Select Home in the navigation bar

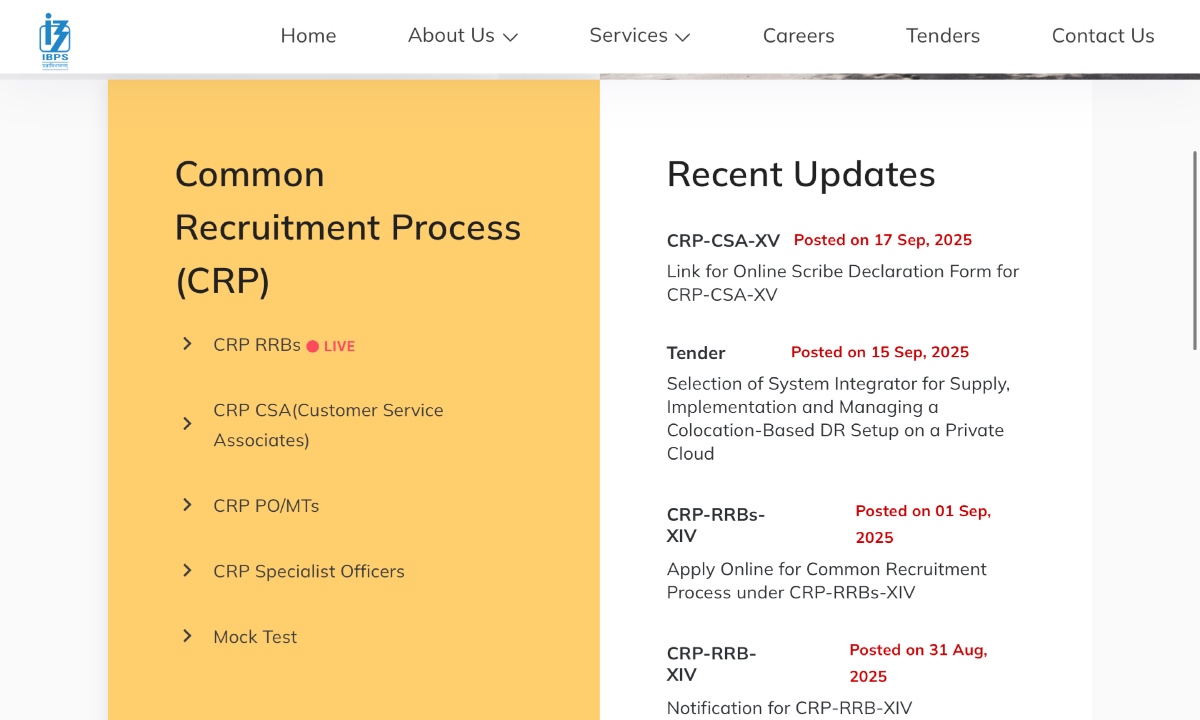pos(308,35)
